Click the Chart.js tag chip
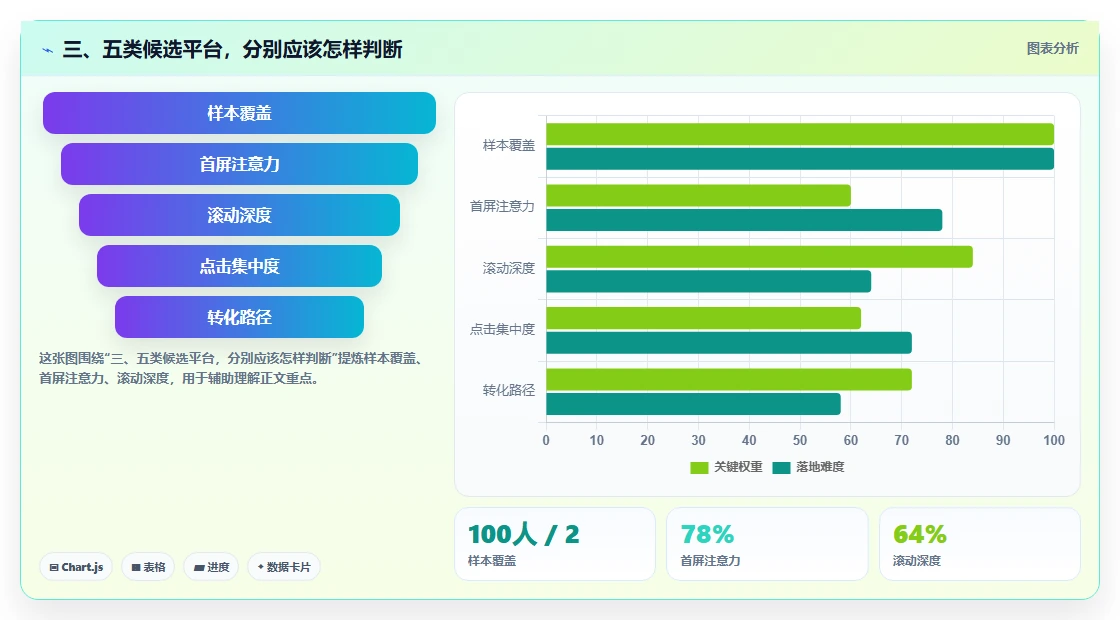This screenshot has width=1120, height=620. pyautogui.click(x=76, y=567)
